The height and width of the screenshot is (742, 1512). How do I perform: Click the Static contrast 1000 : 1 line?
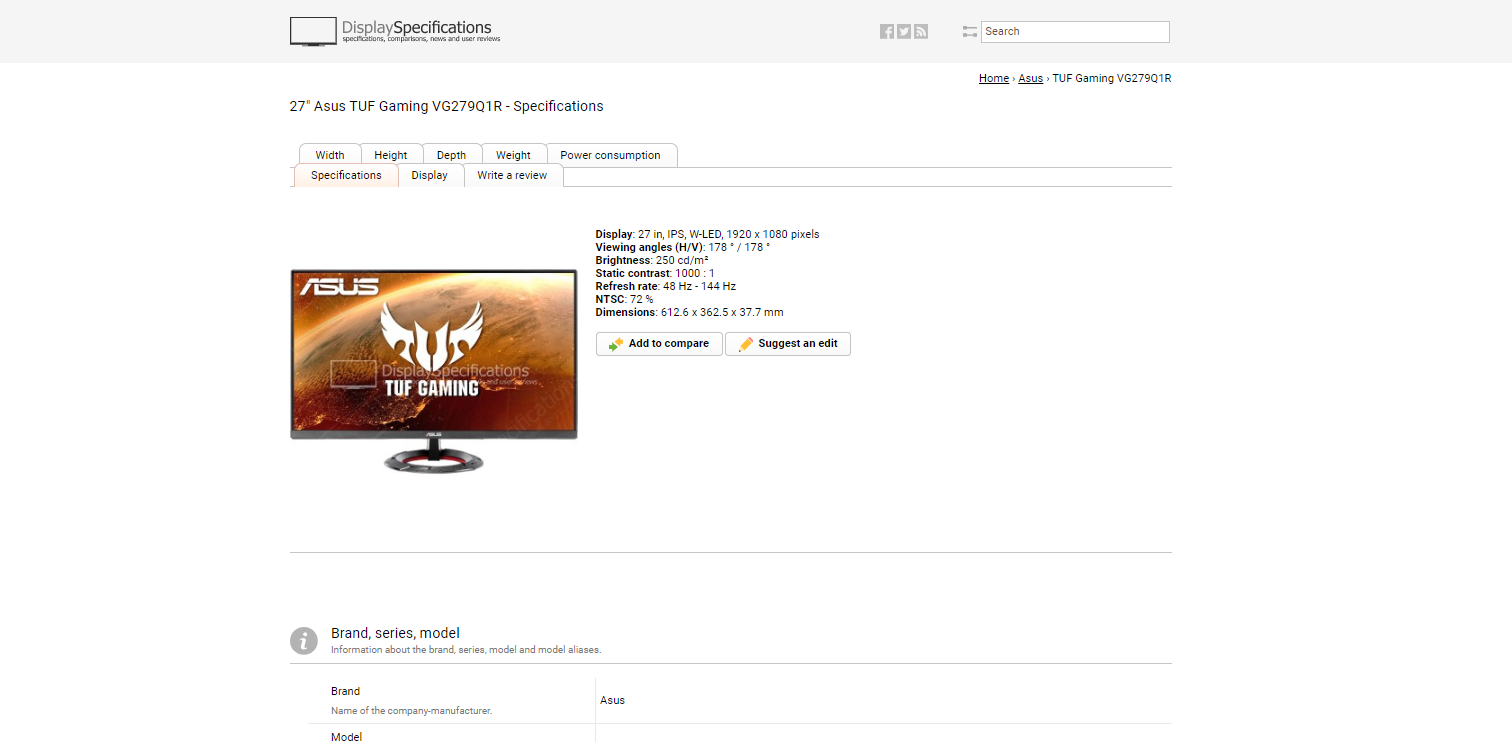655,273
